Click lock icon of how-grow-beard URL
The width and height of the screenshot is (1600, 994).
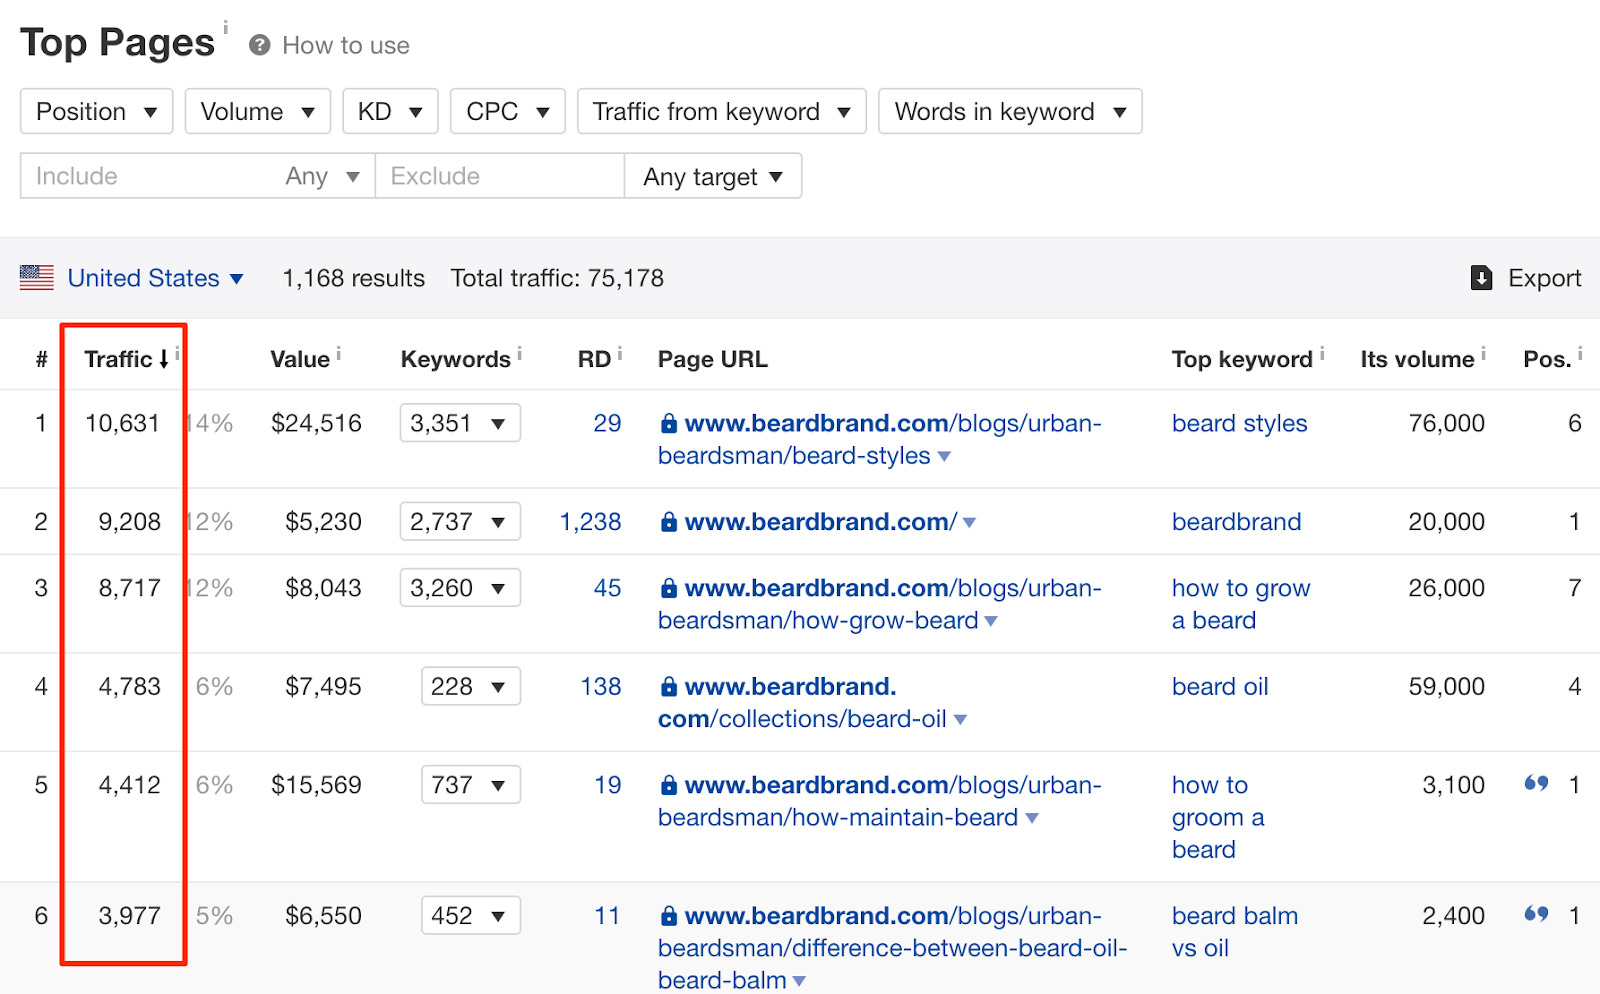click(669, 588)
